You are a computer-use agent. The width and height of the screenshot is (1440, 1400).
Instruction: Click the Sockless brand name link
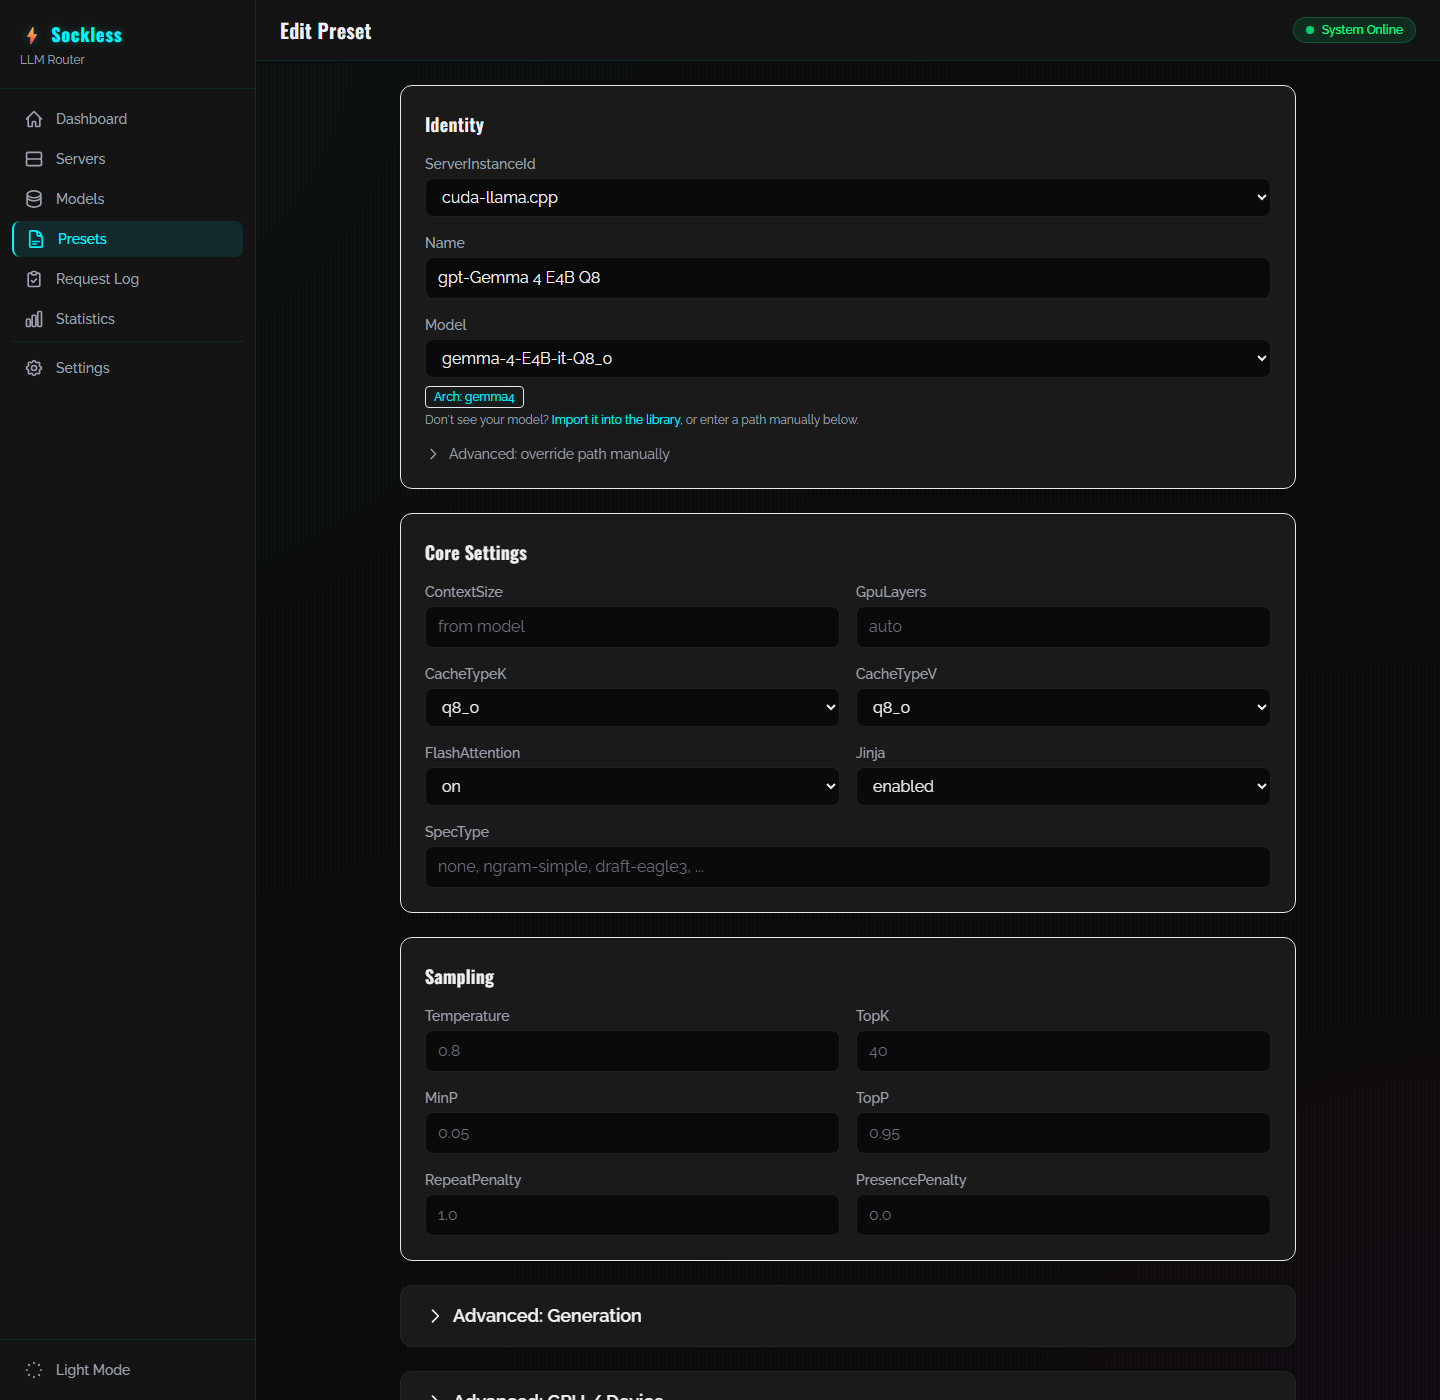click(86, 35)
